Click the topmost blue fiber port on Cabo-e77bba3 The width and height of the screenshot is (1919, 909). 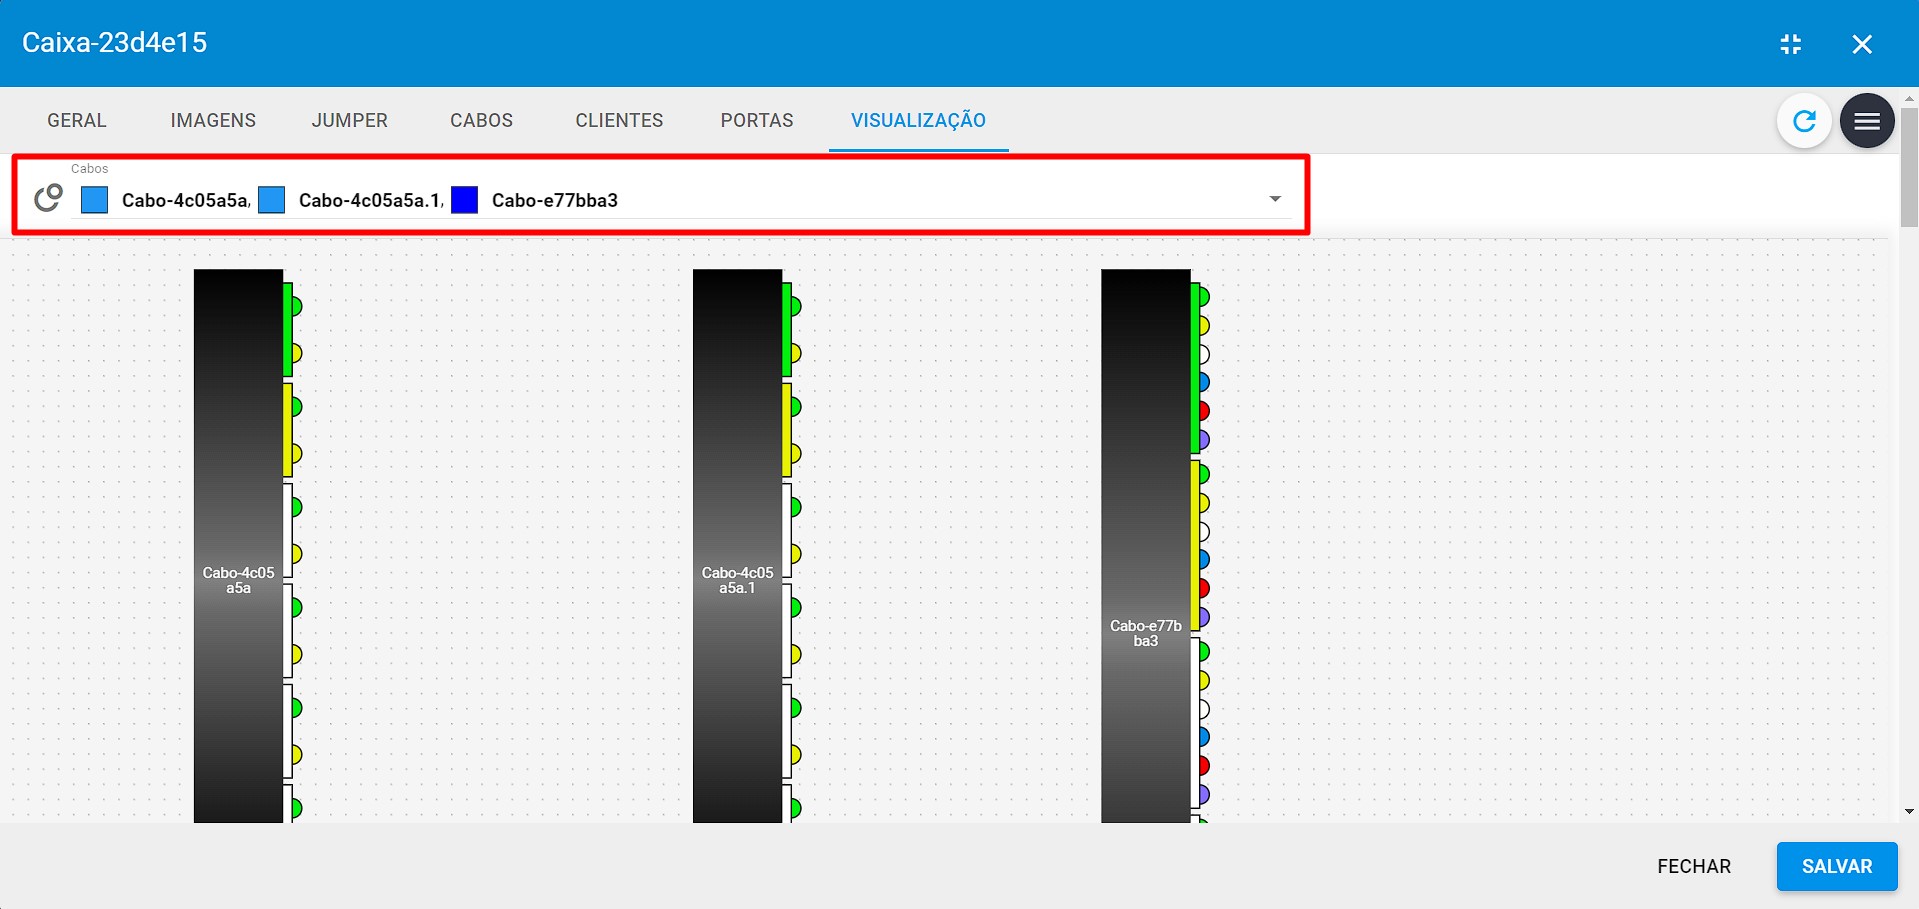pyautogui.click(x=1205, y=382)
